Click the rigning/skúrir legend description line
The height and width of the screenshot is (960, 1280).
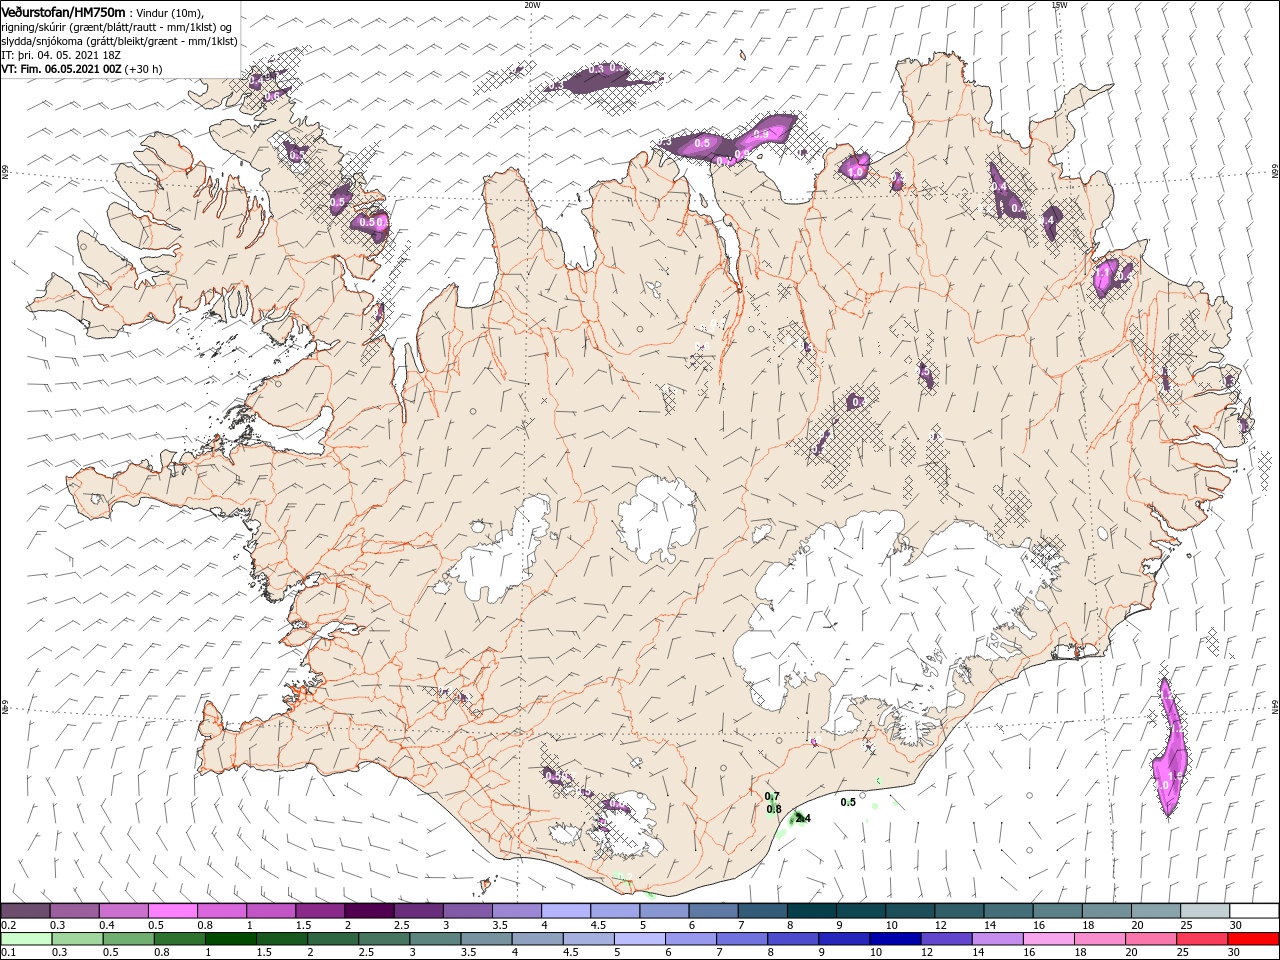tap(117, 27)
